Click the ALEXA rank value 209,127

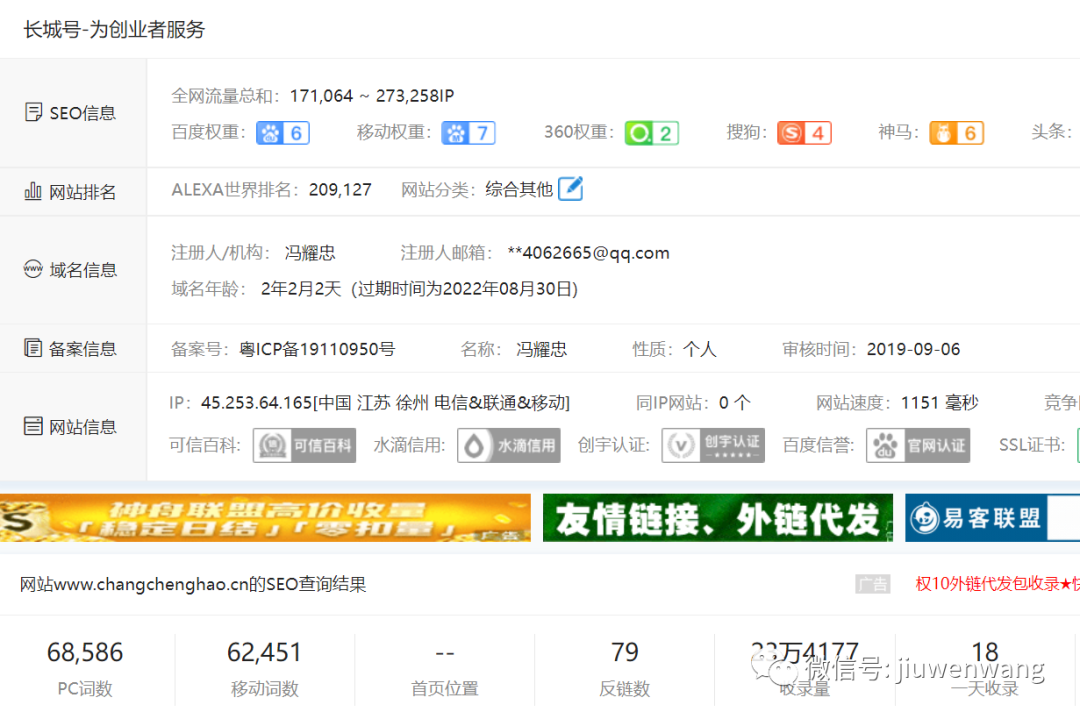click(340, 189)
